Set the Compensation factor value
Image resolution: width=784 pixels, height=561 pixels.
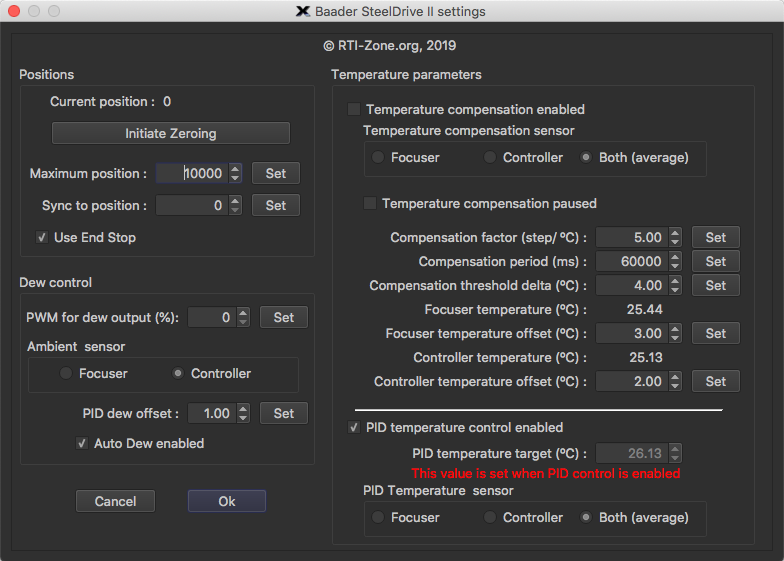pyautogui.click(x=716, y=238)
